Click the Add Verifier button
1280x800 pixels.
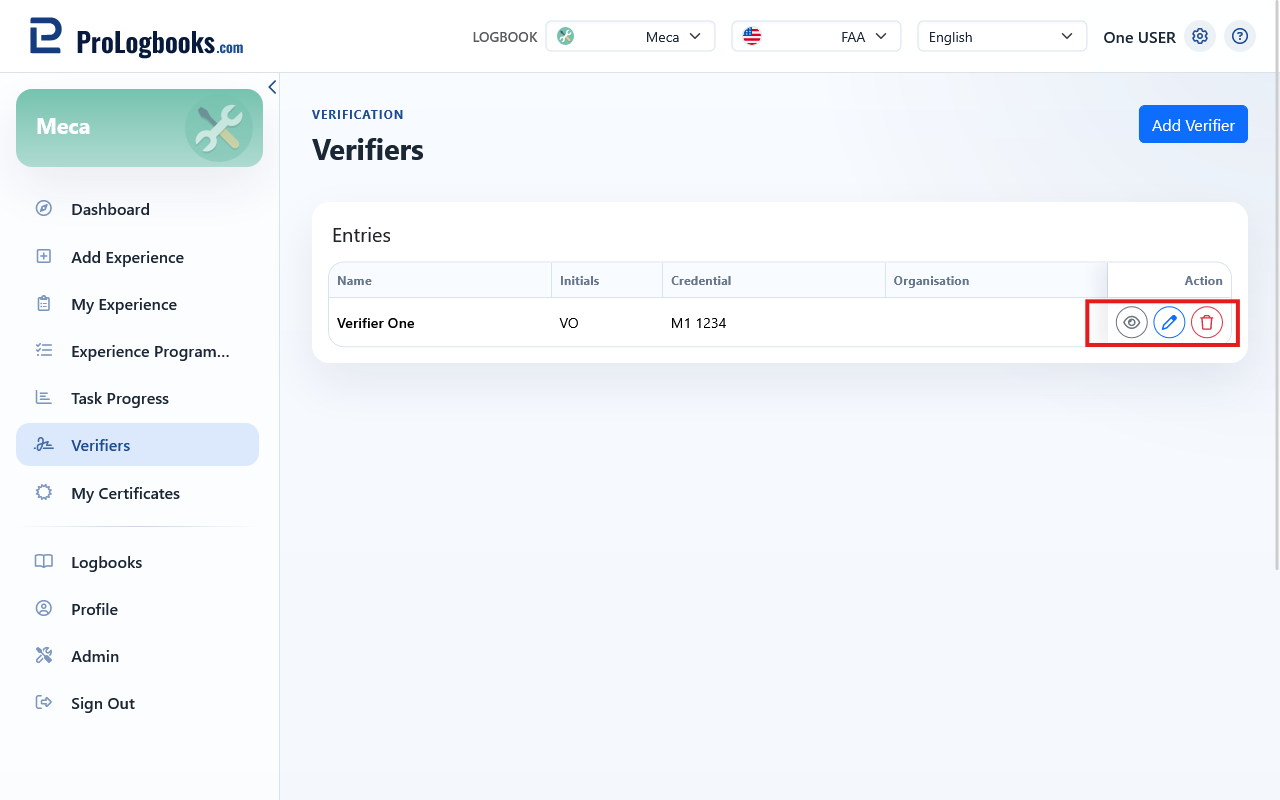coord(1193,125)
